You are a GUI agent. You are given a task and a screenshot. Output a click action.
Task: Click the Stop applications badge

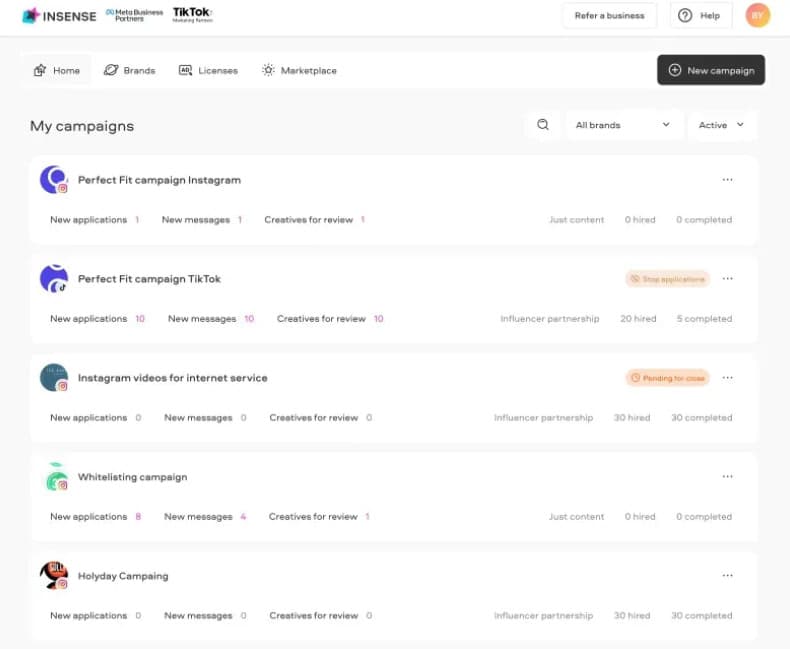[668, 279]
